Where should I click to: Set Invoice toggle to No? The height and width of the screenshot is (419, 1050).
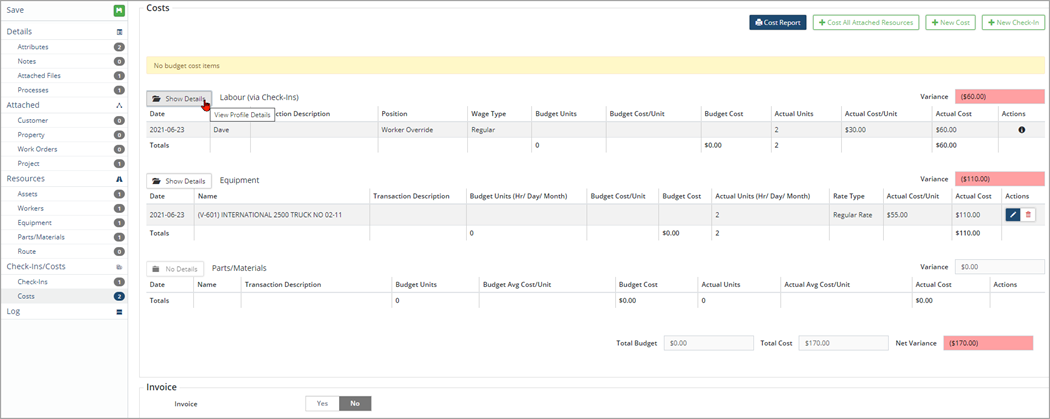pos(355,404)
